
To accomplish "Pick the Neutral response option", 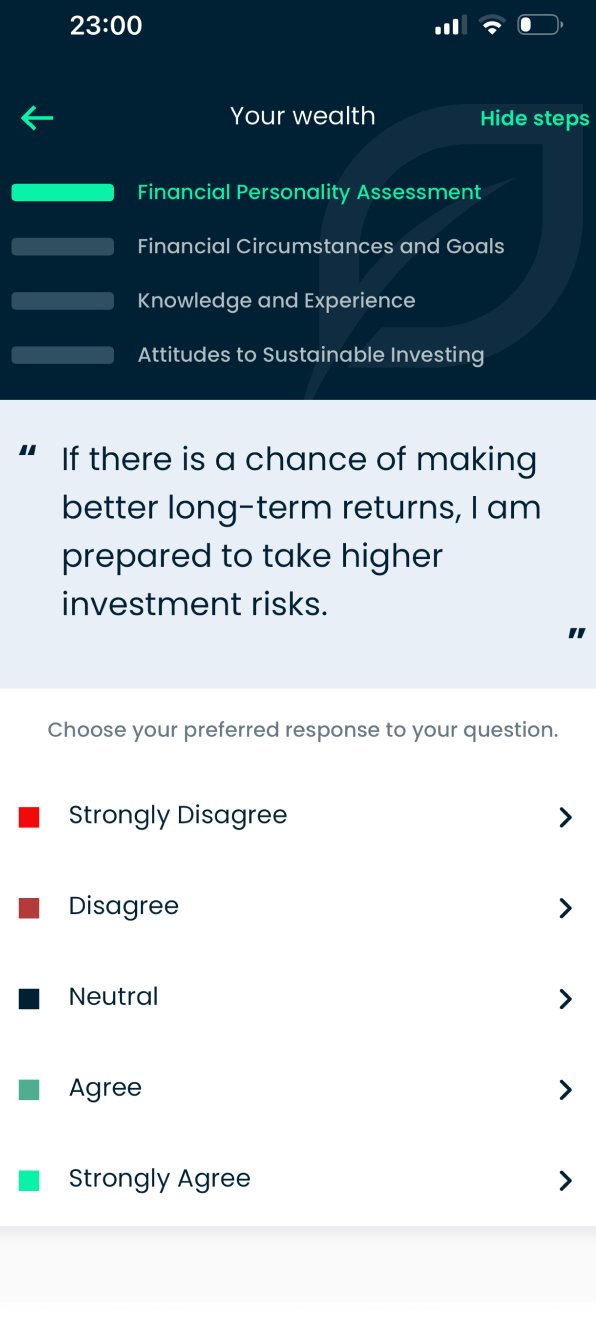I will coord(298,997).
